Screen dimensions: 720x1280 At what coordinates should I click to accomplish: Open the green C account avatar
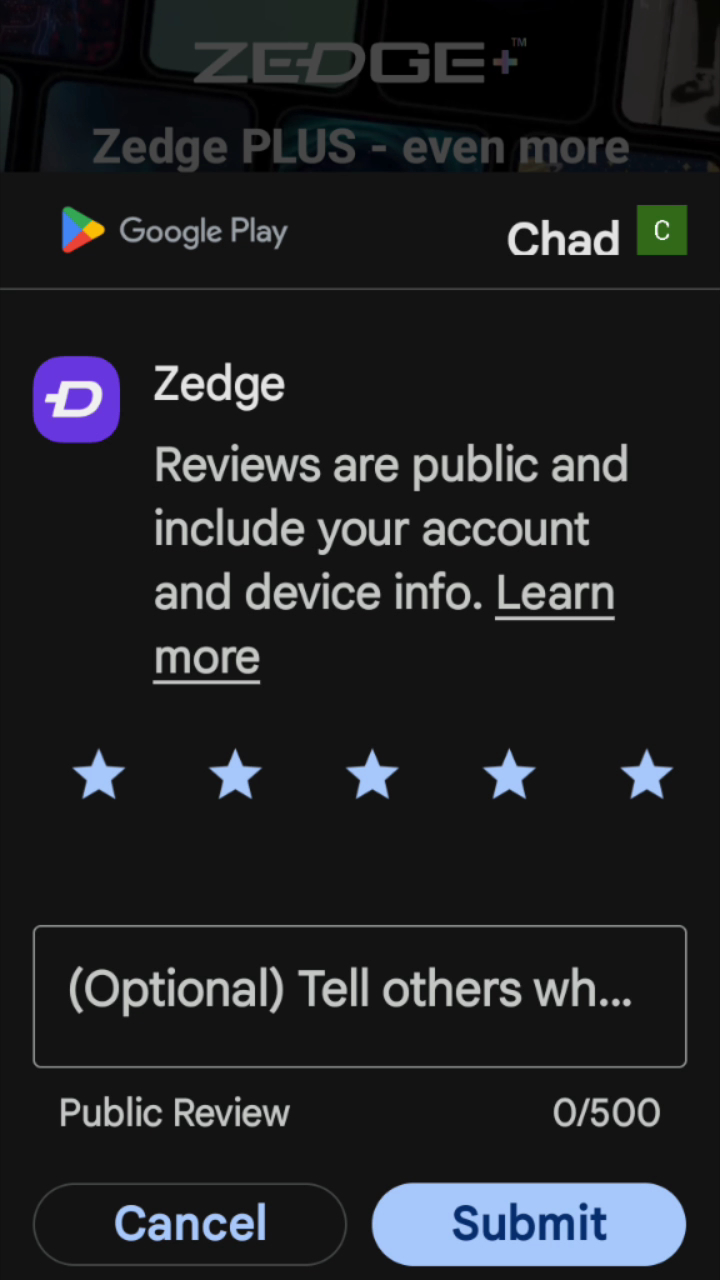[x=662, y=230]
